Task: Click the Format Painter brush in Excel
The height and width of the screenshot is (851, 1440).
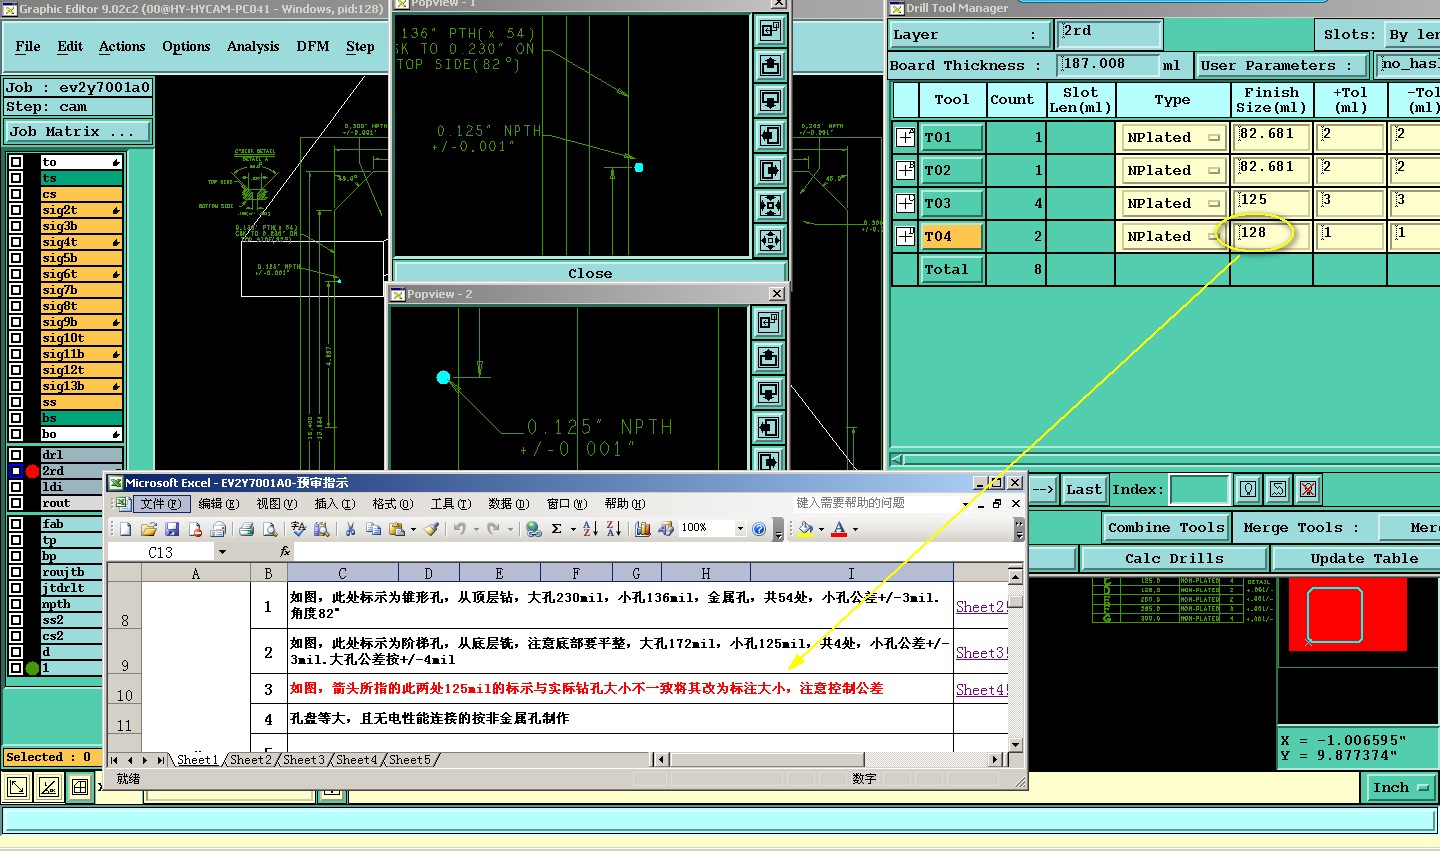Action: pyautogui.click(x=431, y=529)
